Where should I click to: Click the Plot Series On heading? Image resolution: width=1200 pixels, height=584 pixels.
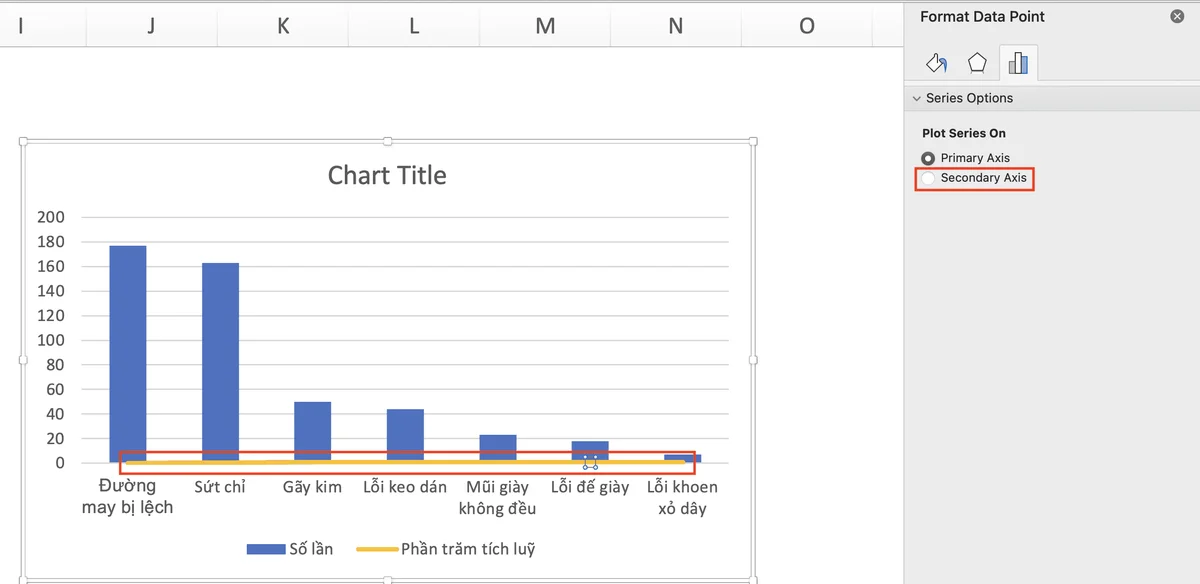[964, 133]
